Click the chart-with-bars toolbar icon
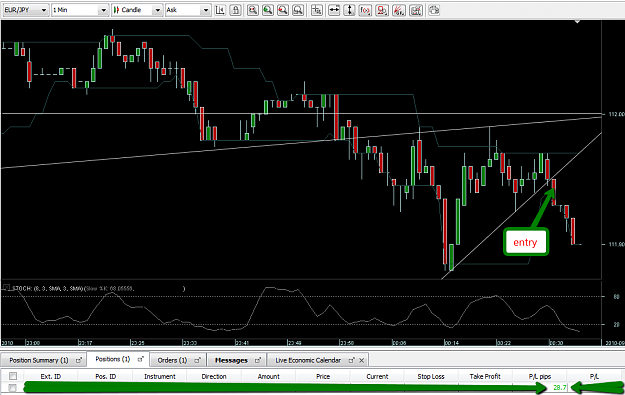This screenshot has height=395, width=625. 416,10
